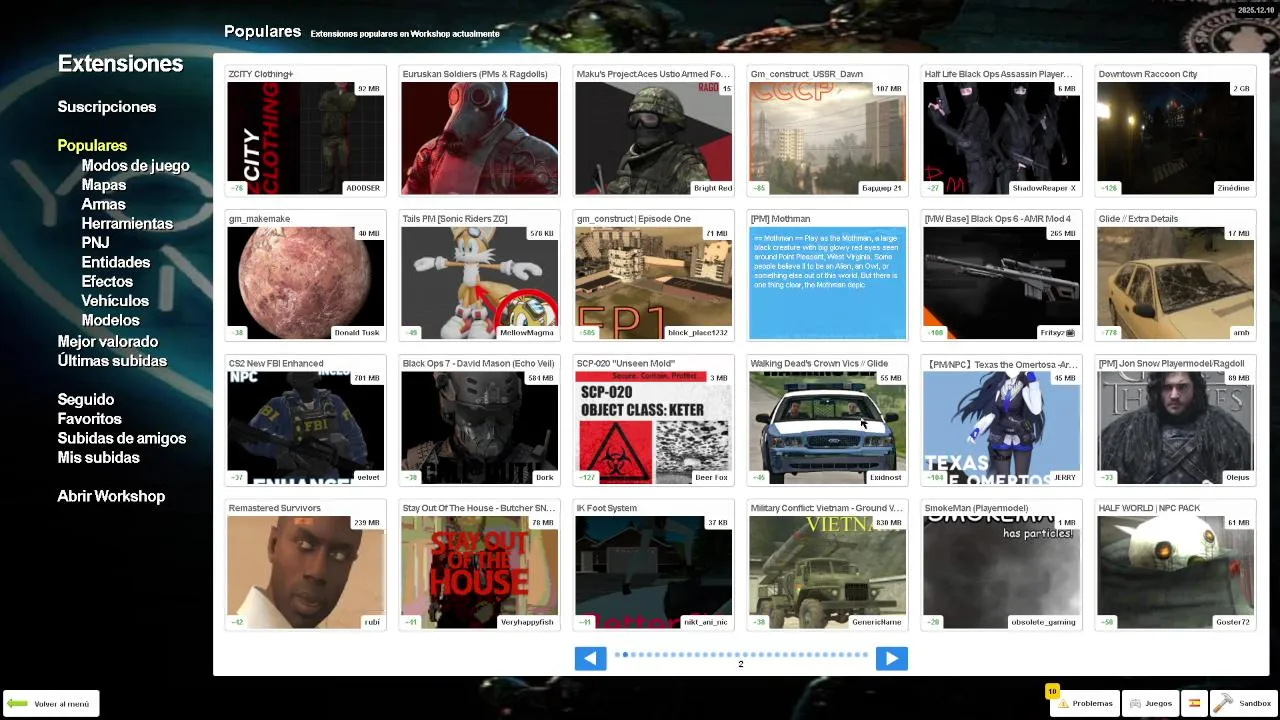Click the Abrir Workshop link
Viewport: 1280px width, 720px height.
click(111, 497)
